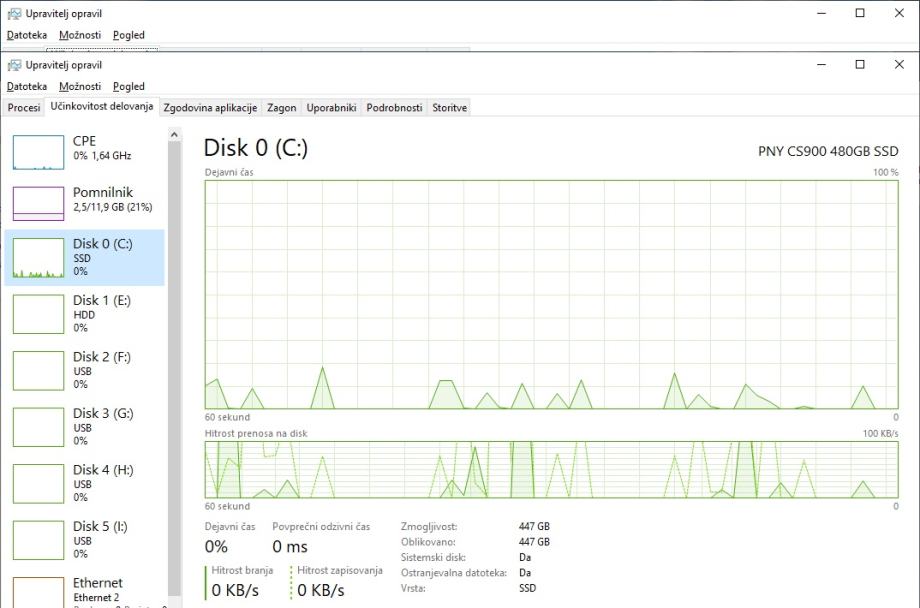This screenshot has height=608, width=920.
Task: Open the Pogled menu
Action: click(x=129, y=87)
